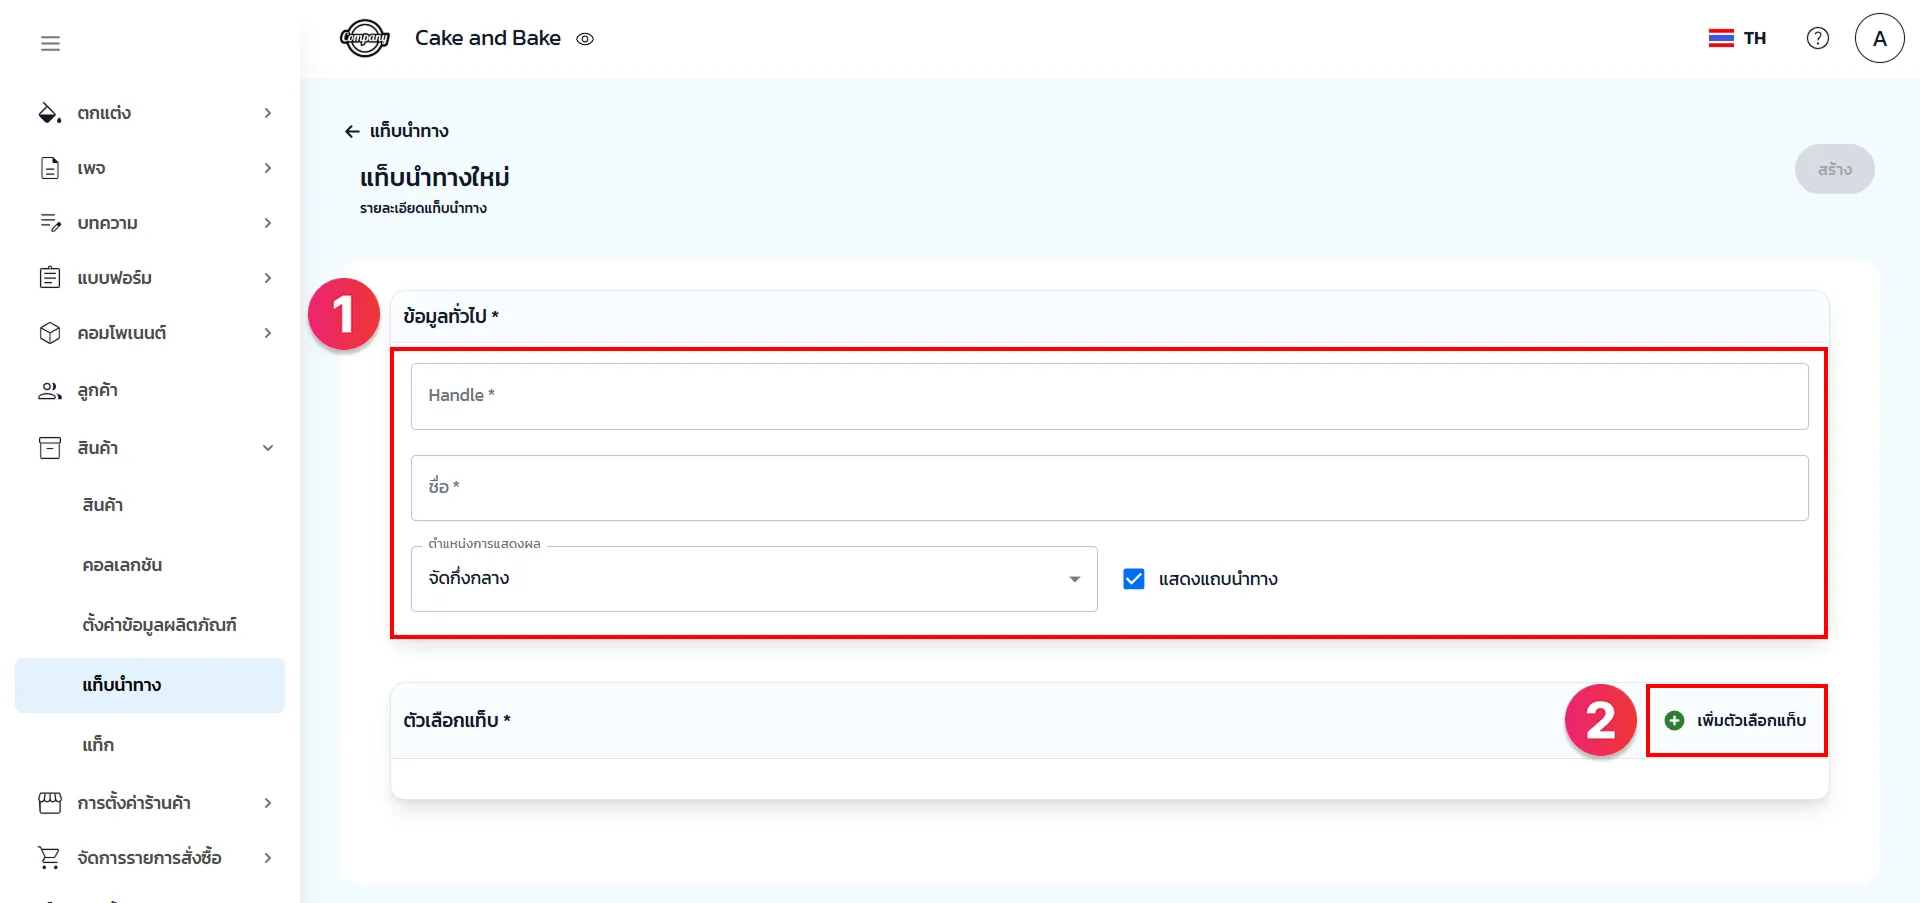Click the eye icon beside store name

585,39
